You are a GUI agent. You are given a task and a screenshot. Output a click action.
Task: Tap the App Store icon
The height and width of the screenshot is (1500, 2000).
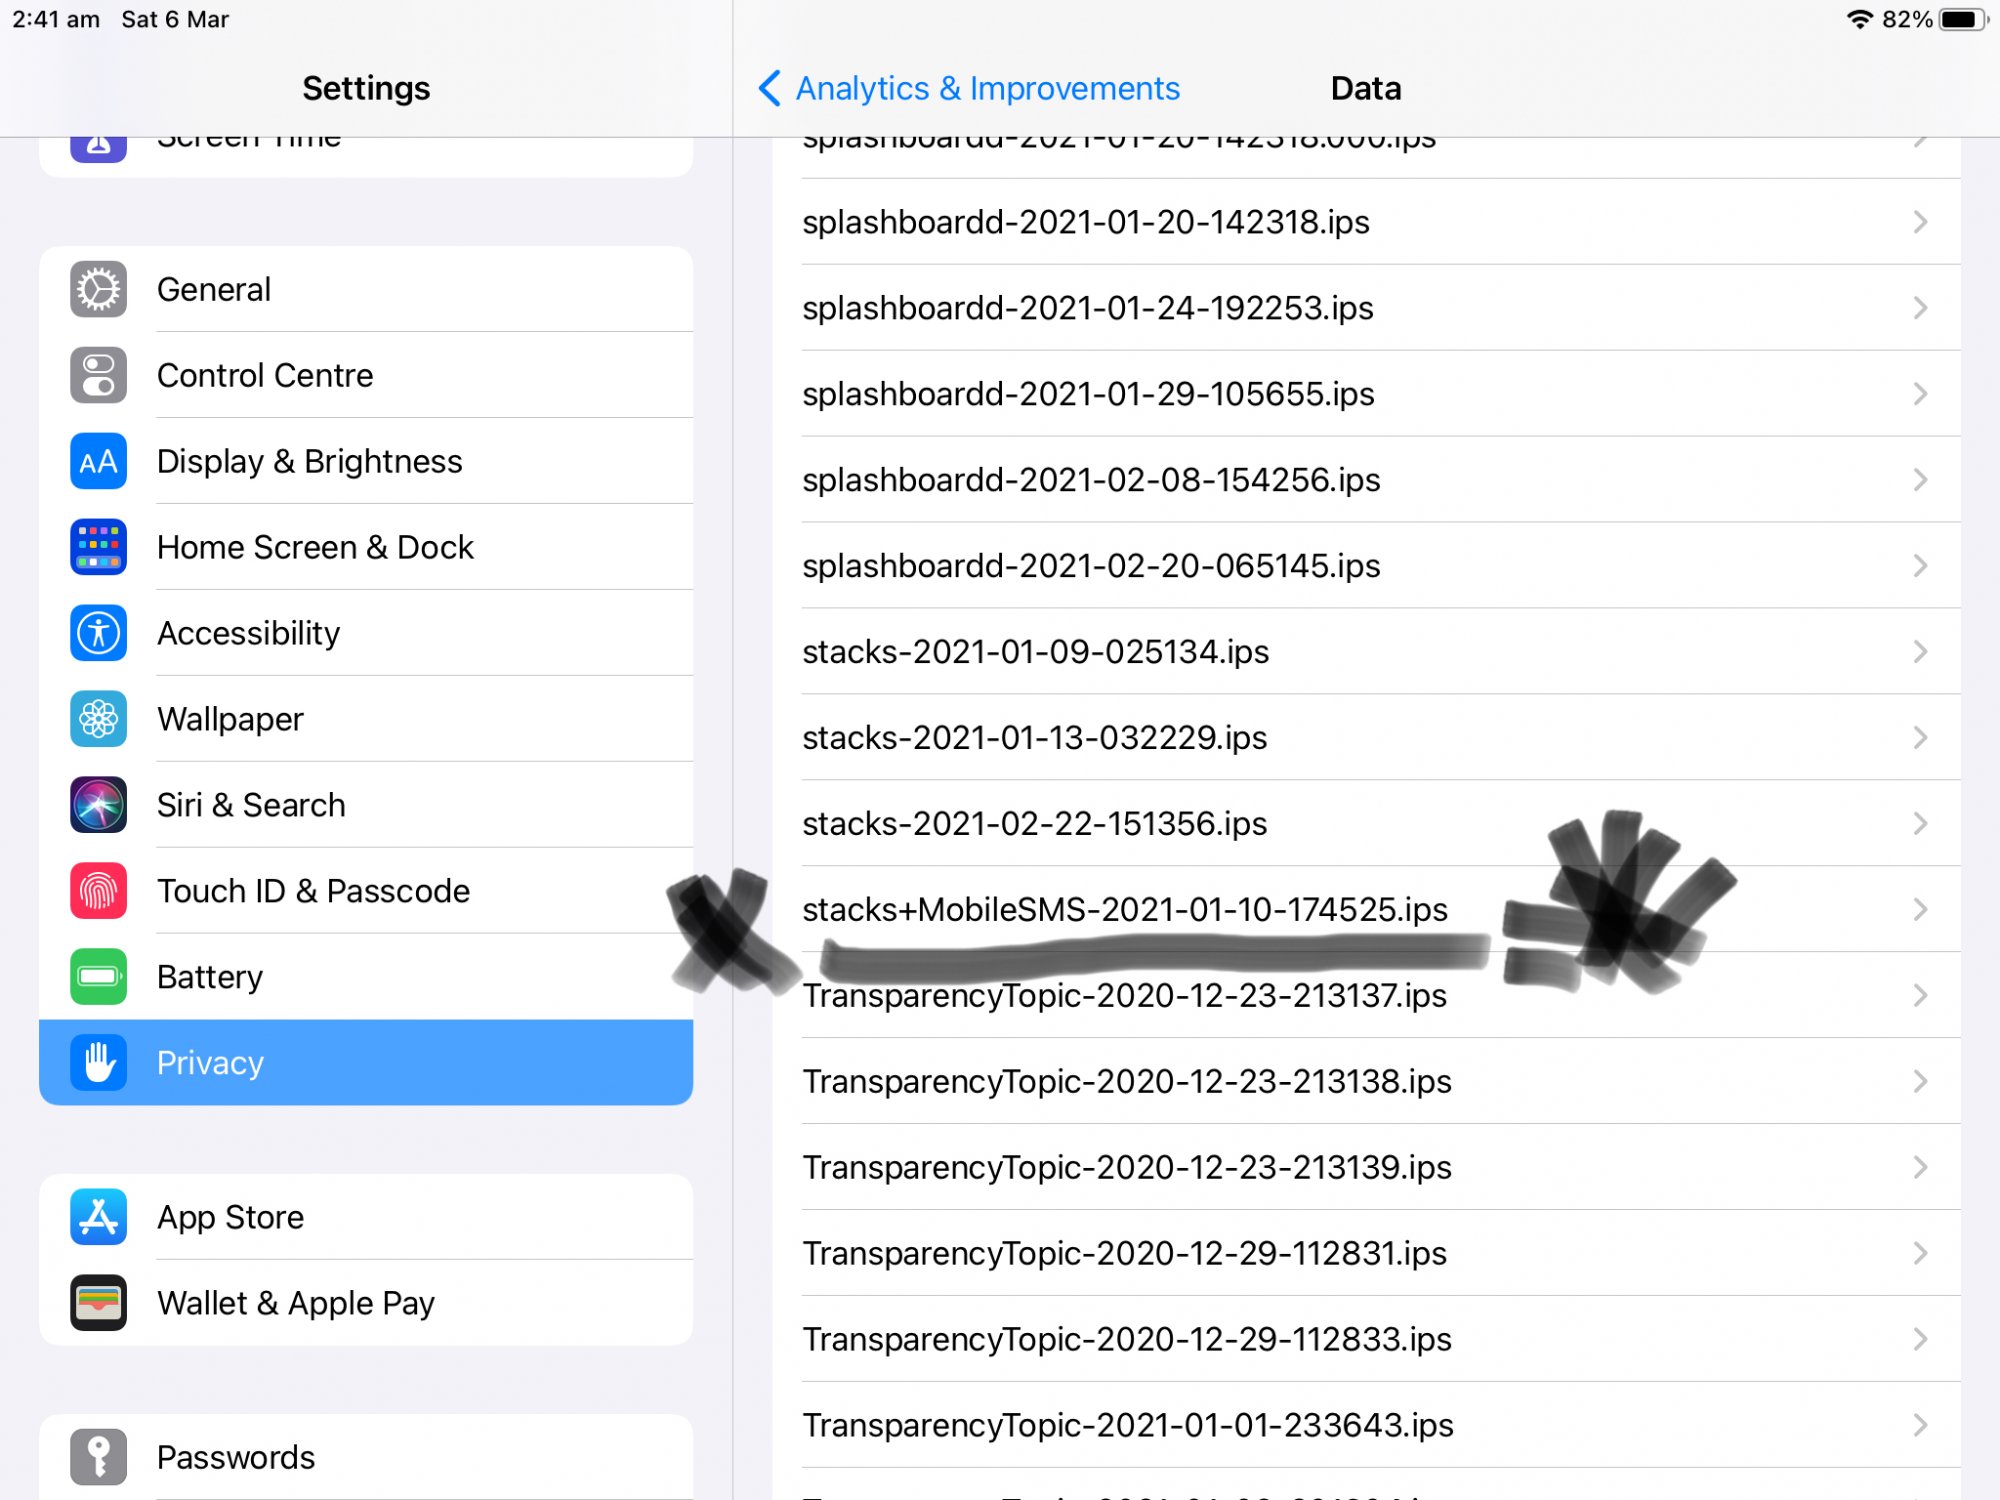[98, 1218]
